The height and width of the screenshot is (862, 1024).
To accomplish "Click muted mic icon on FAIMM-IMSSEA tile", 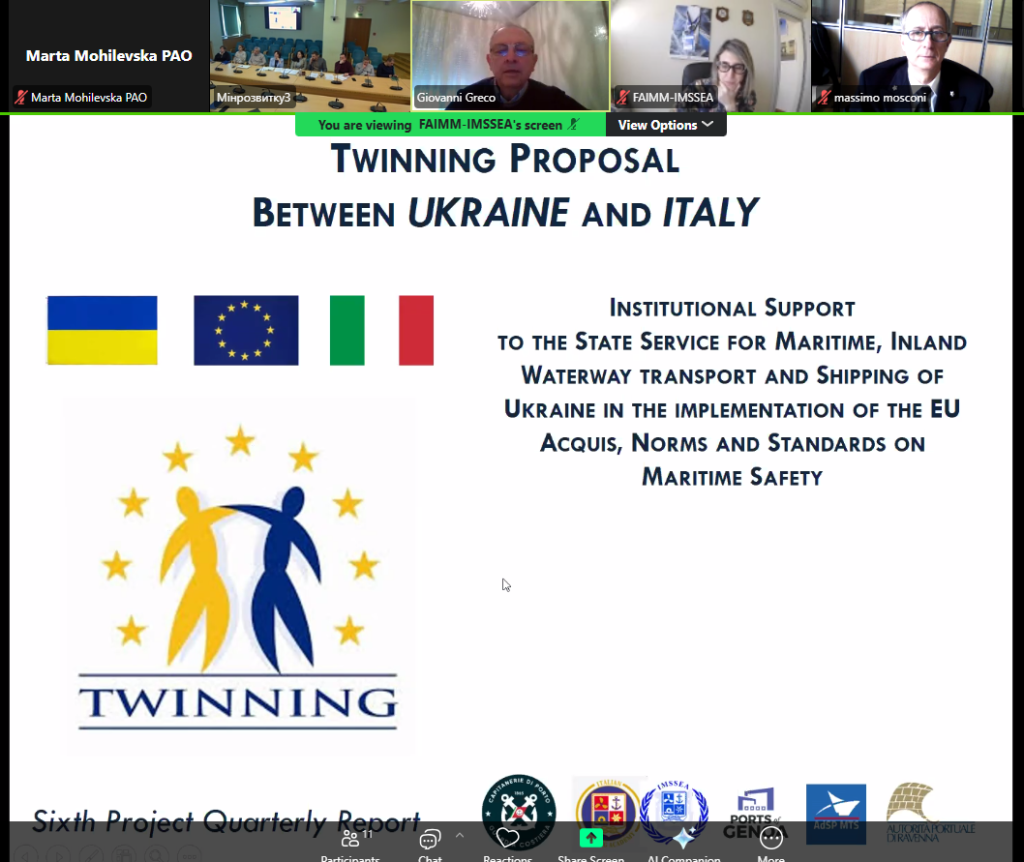I will (x=622, y=98).
